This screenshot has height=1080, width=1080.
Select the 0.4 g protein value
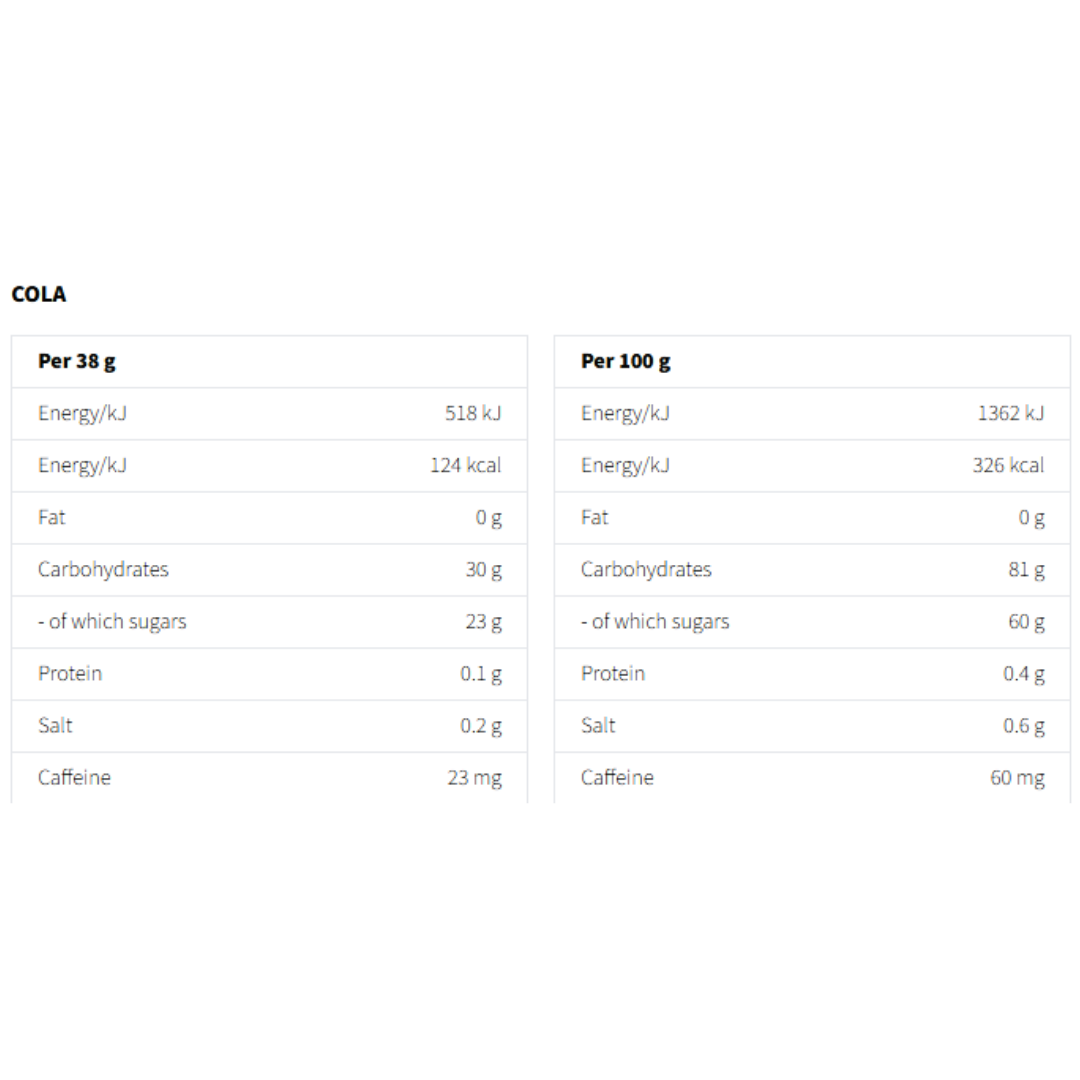[1024, 673]
